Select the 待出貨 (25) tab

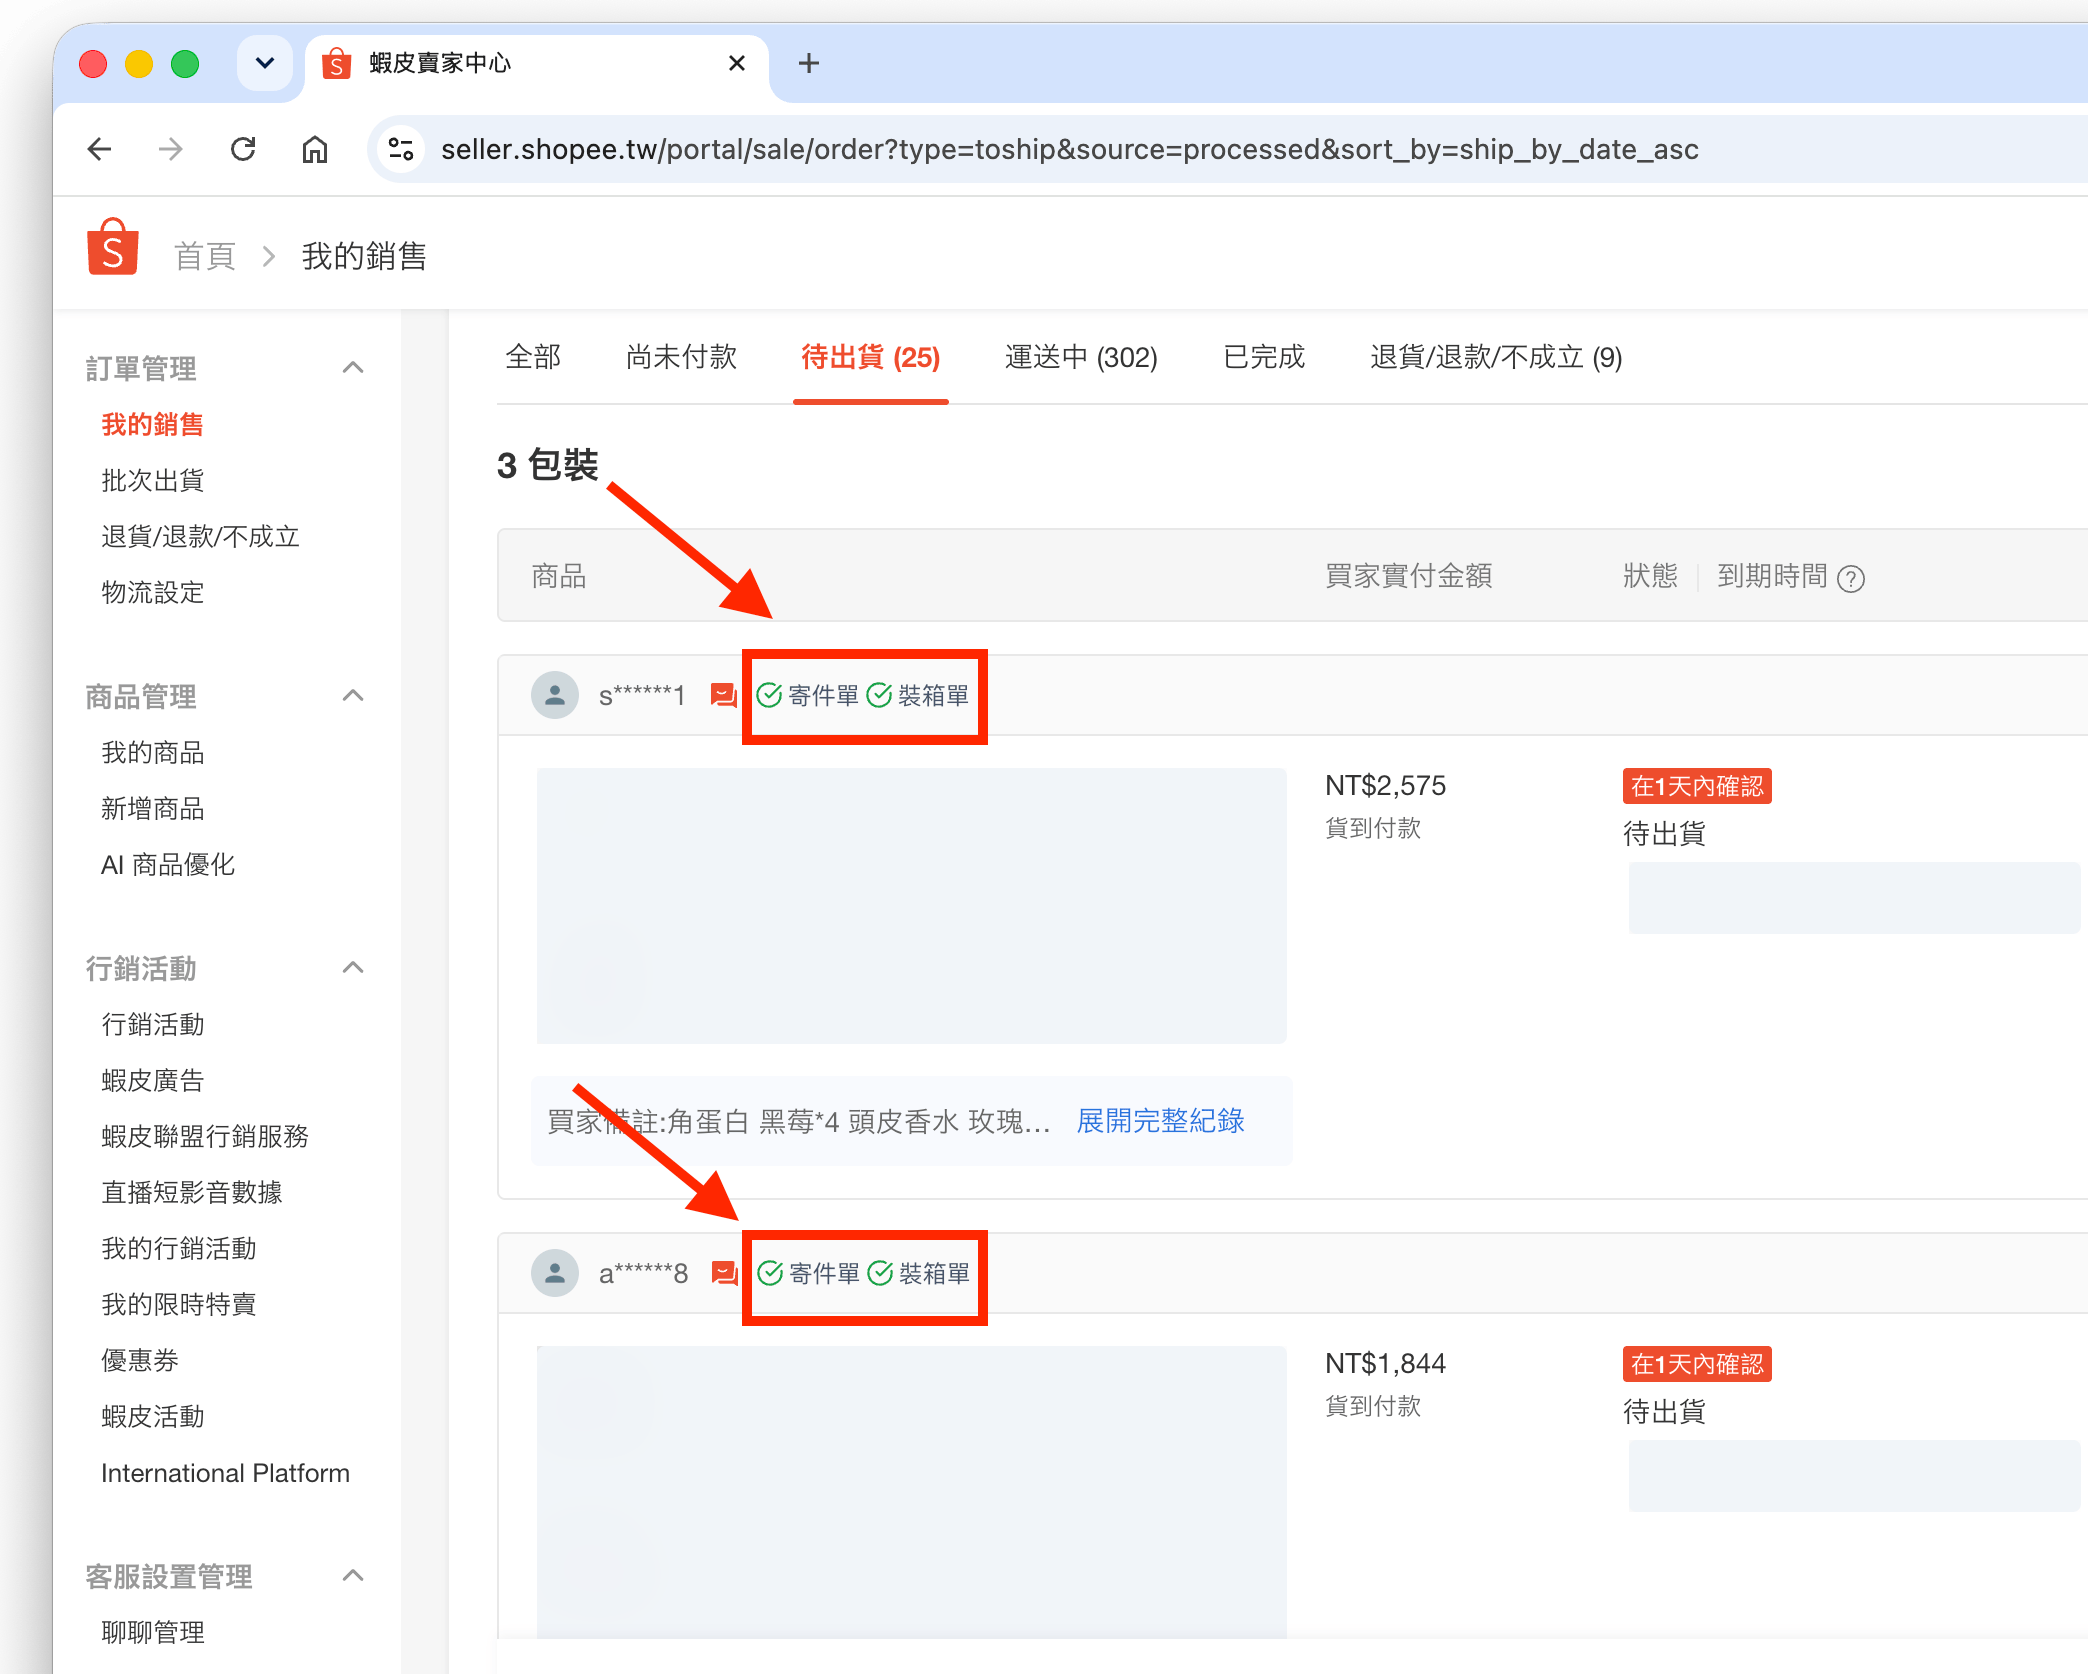pyautogui.click(x=870, y=357)
